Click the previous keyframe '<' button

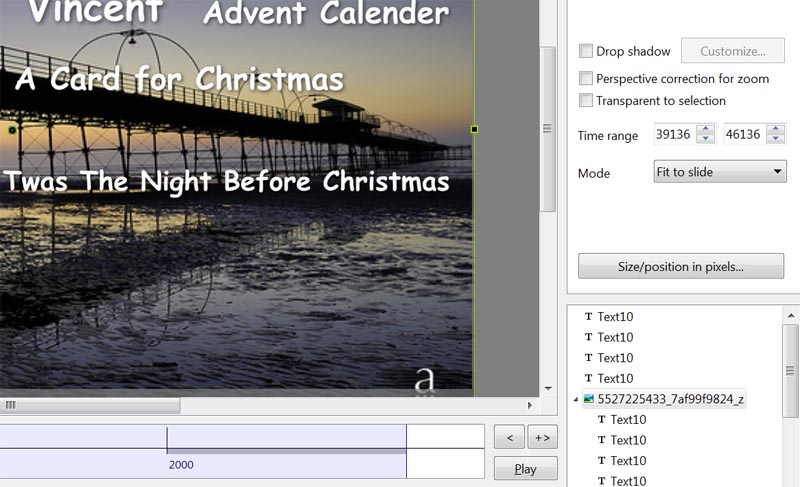[x=509, y=437]
